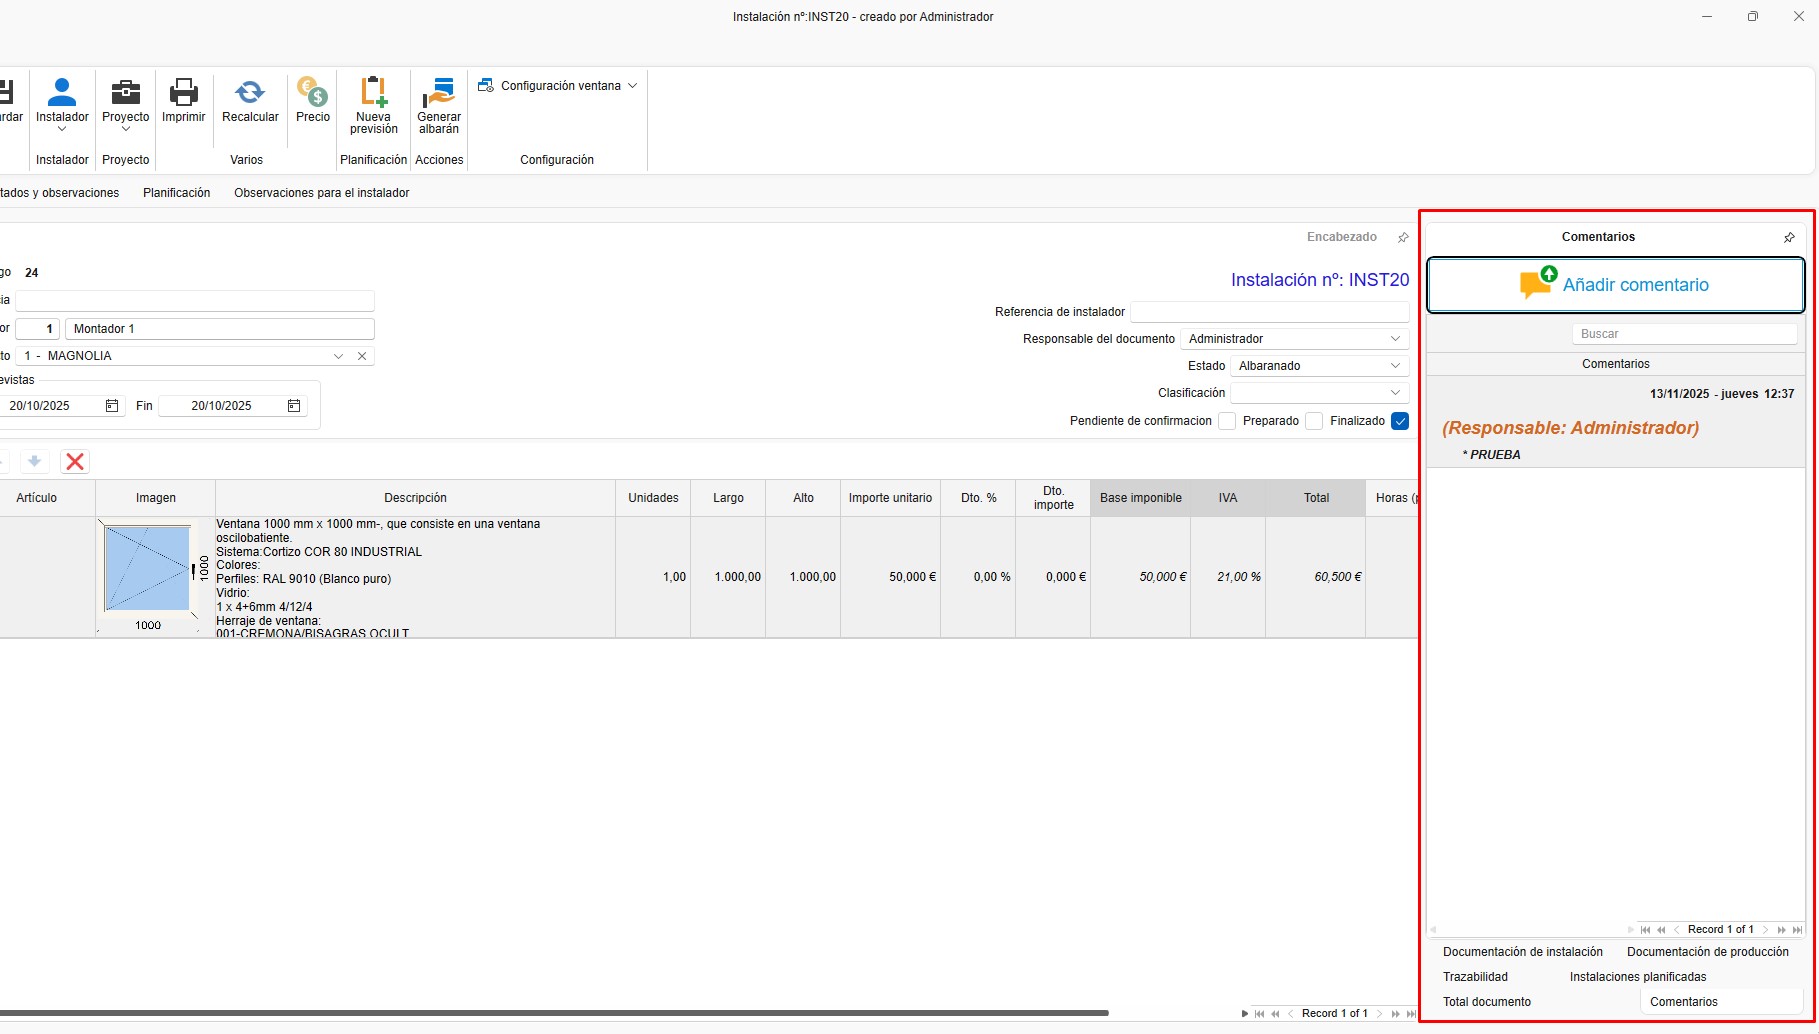The width and height of the screenshot is (1819, 1034).
Task: Click the Imprimir printer icon
Action: [x=183, y=93]
